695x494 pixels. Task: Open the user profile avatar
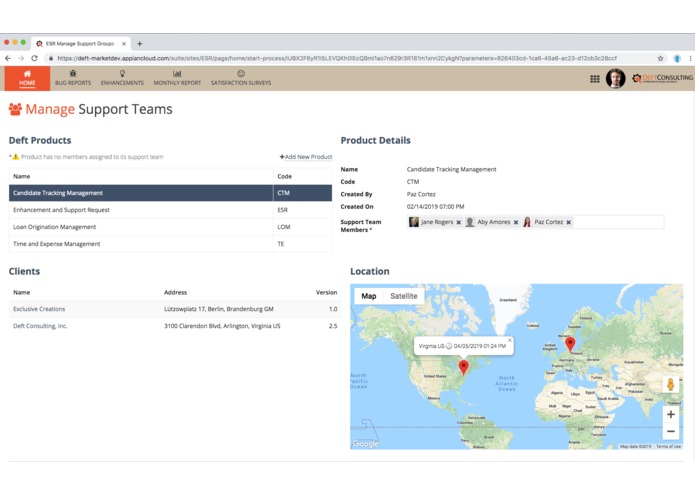click(615, 79)
